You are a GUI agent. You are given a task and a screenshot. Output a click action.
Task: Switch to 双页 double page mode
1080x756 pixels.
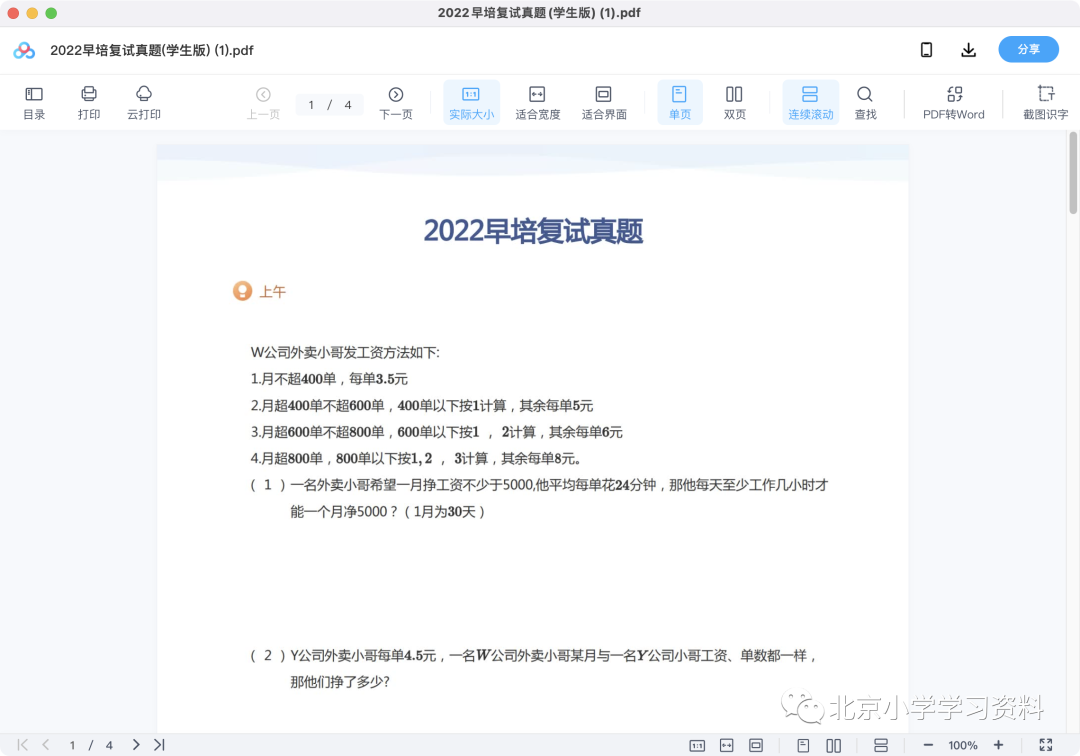[734, 103]
